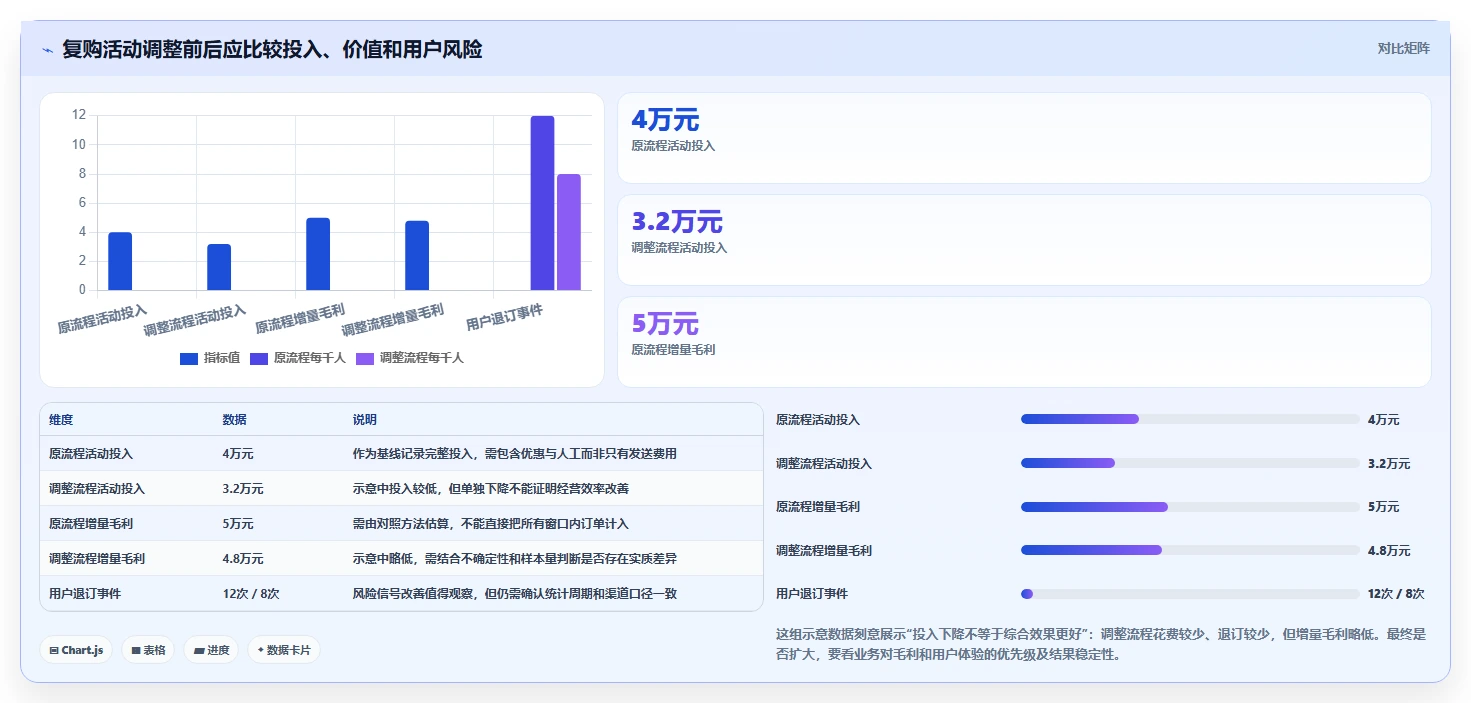Viewport: 1471px width, 703px height.
Task: Click the 用户退订事件 progress bar
Action: pos(1190,594)
